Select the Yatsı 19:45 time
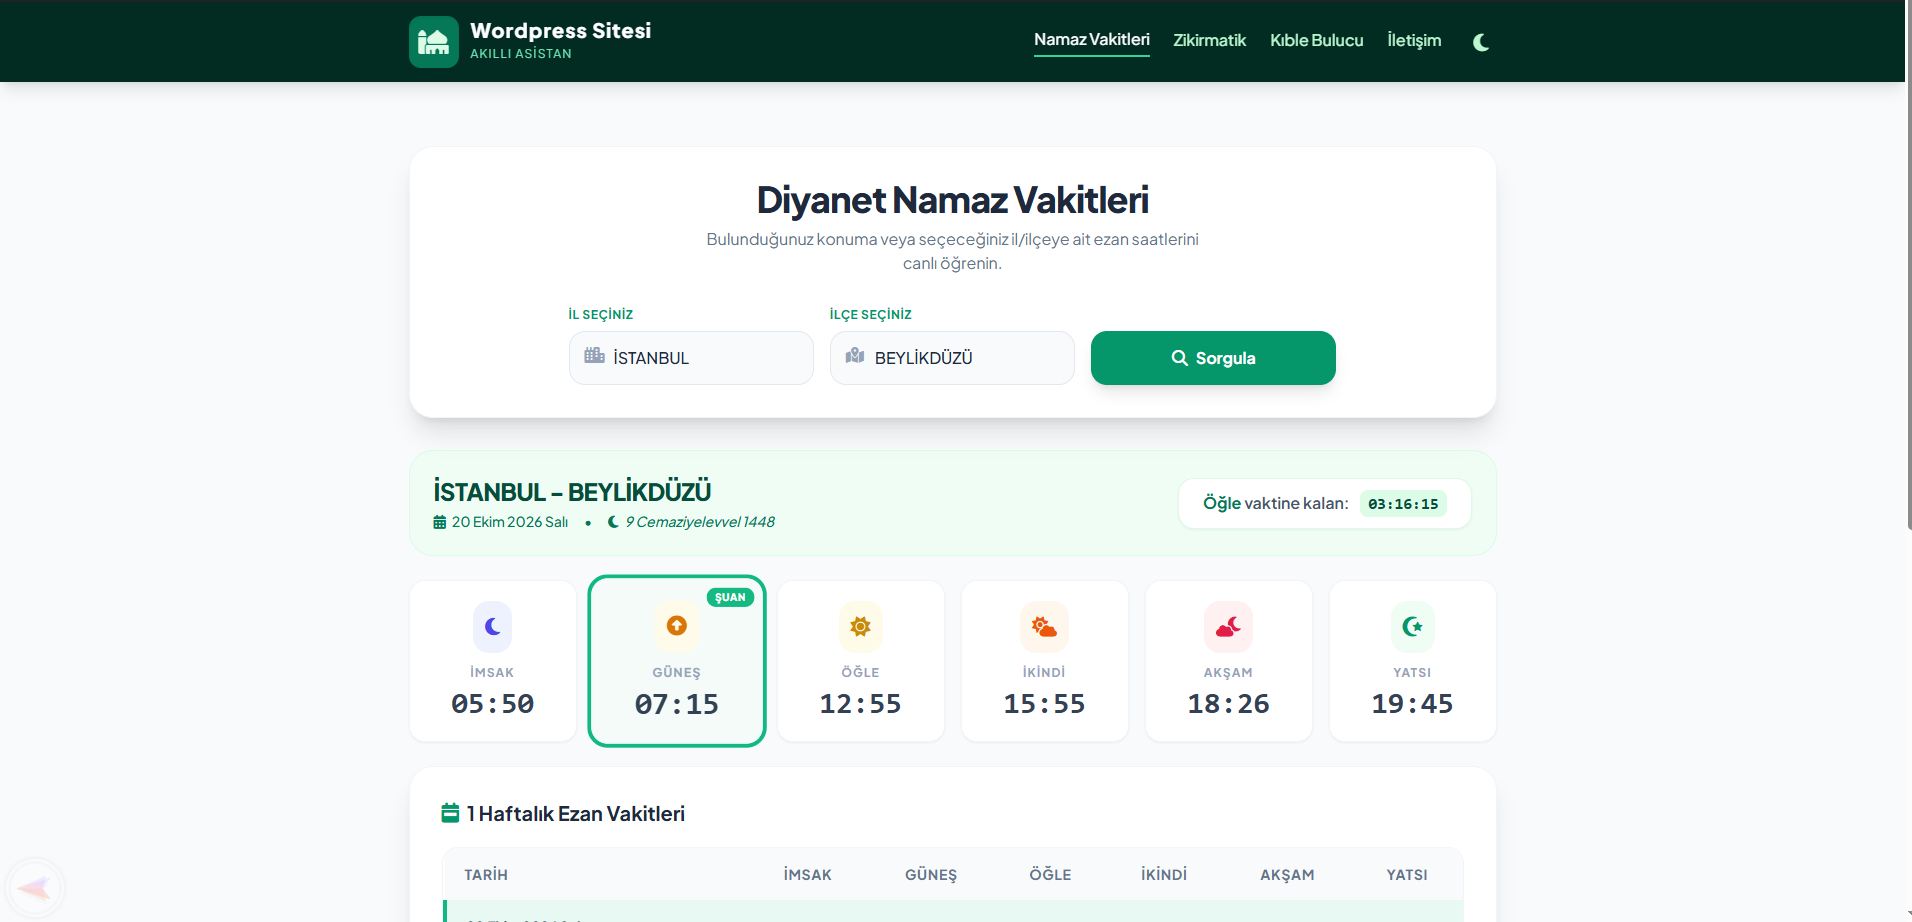This screenshot has height=922, width=1912. click(x=1412, y=704)
